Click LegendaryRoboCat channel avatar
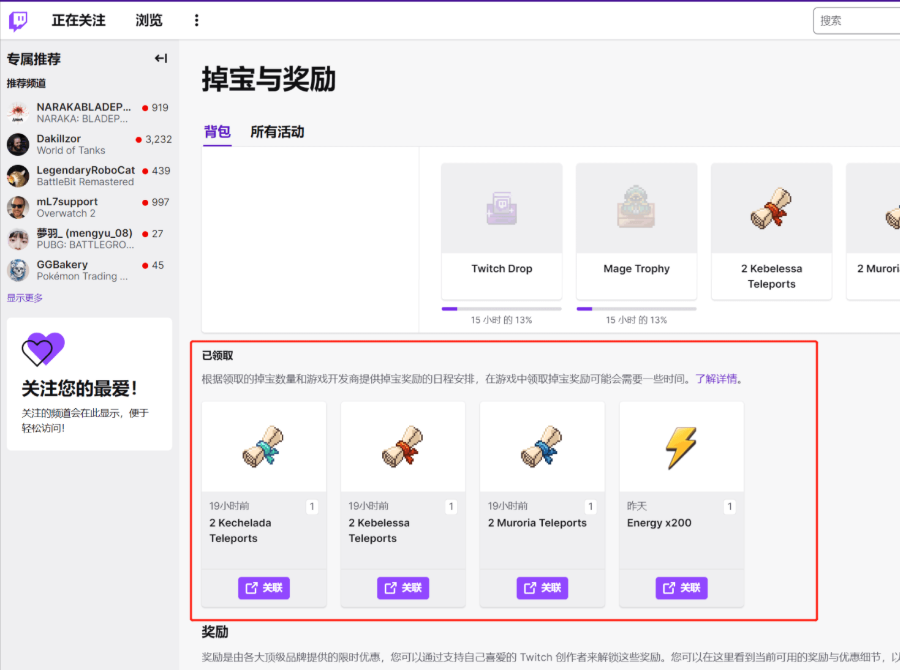This screenshot has width=900, height=670. pos(16,175)
